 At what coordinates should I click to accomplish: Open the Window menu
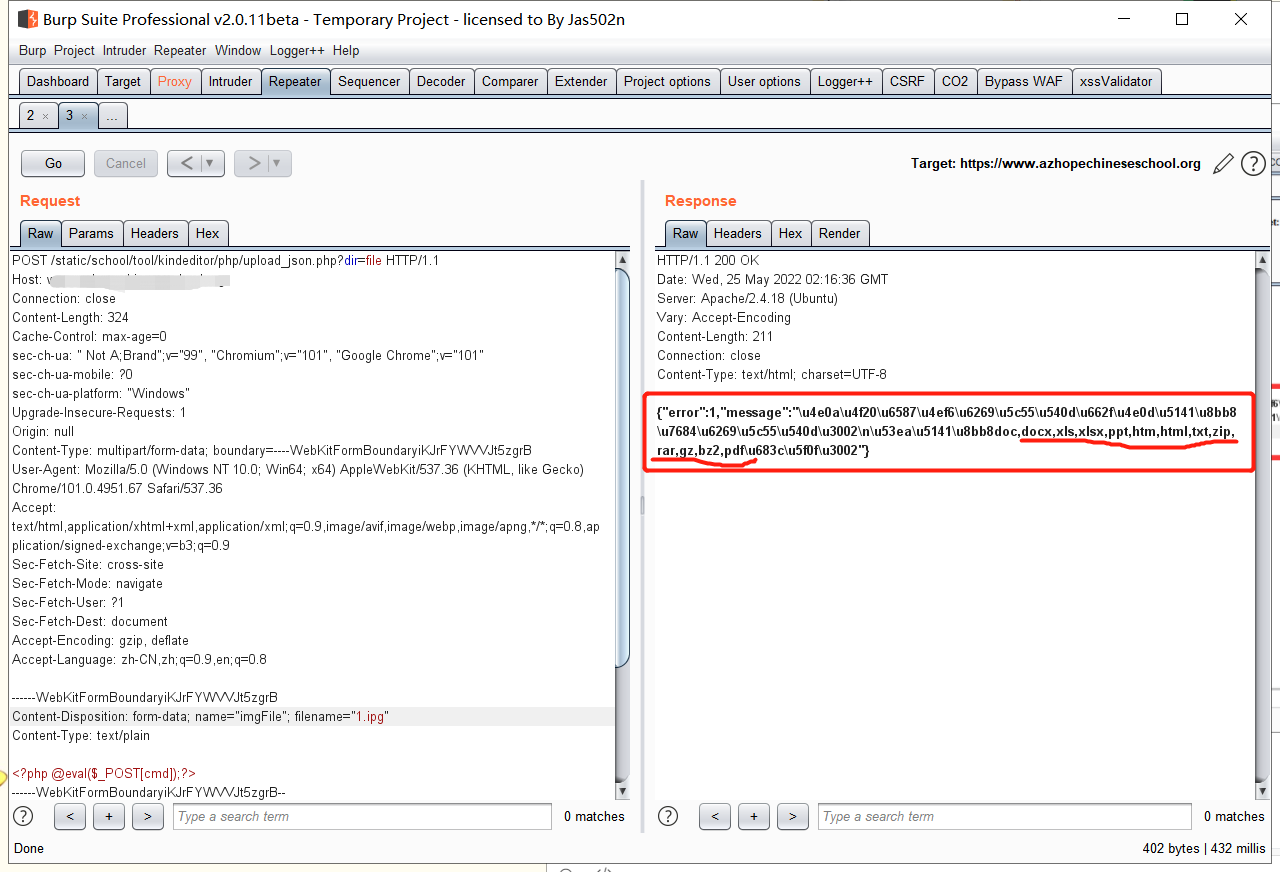coord(238,50)
